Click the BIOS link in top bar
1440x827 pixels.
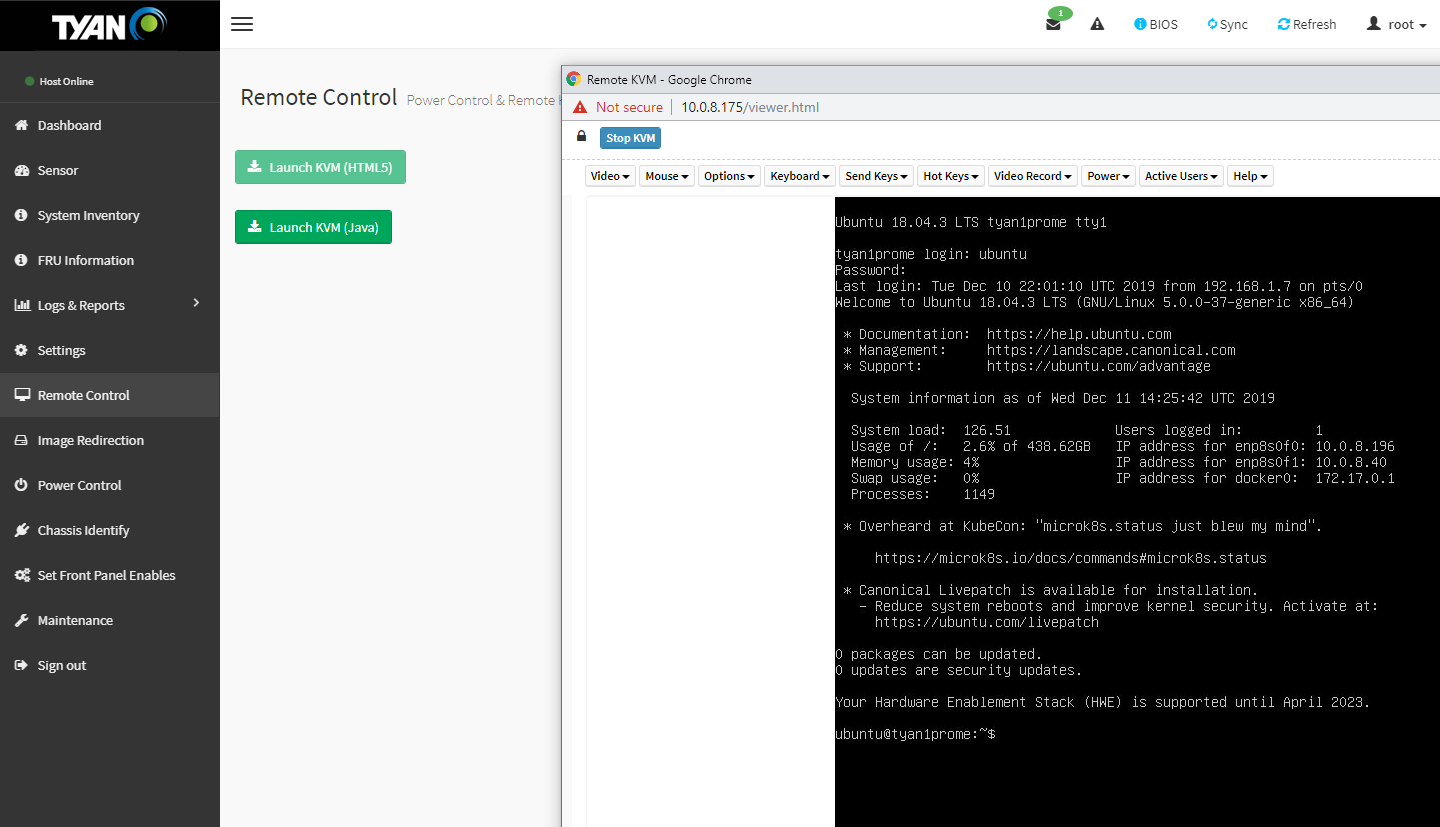(x=1156, y=24)
